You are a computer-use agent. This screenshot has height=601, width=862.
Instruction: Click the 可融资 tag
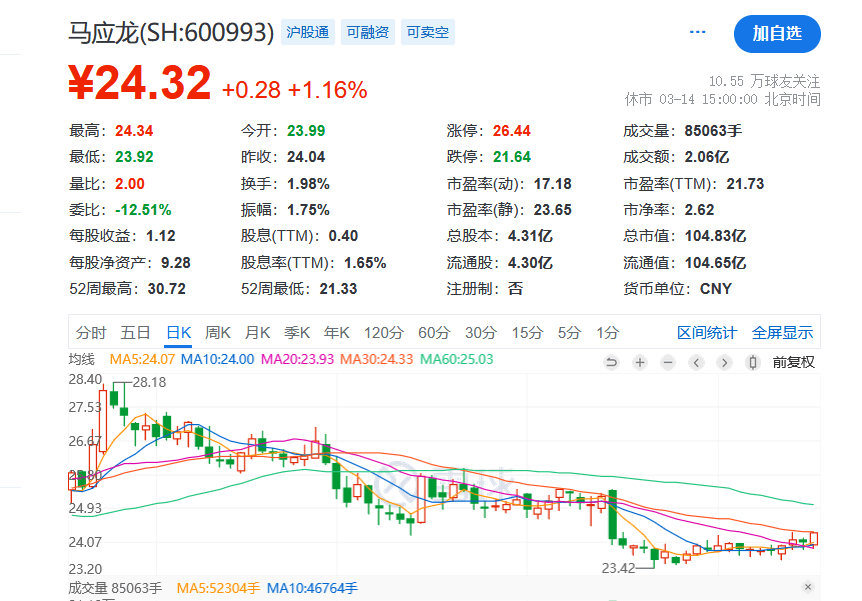point(368,32)
